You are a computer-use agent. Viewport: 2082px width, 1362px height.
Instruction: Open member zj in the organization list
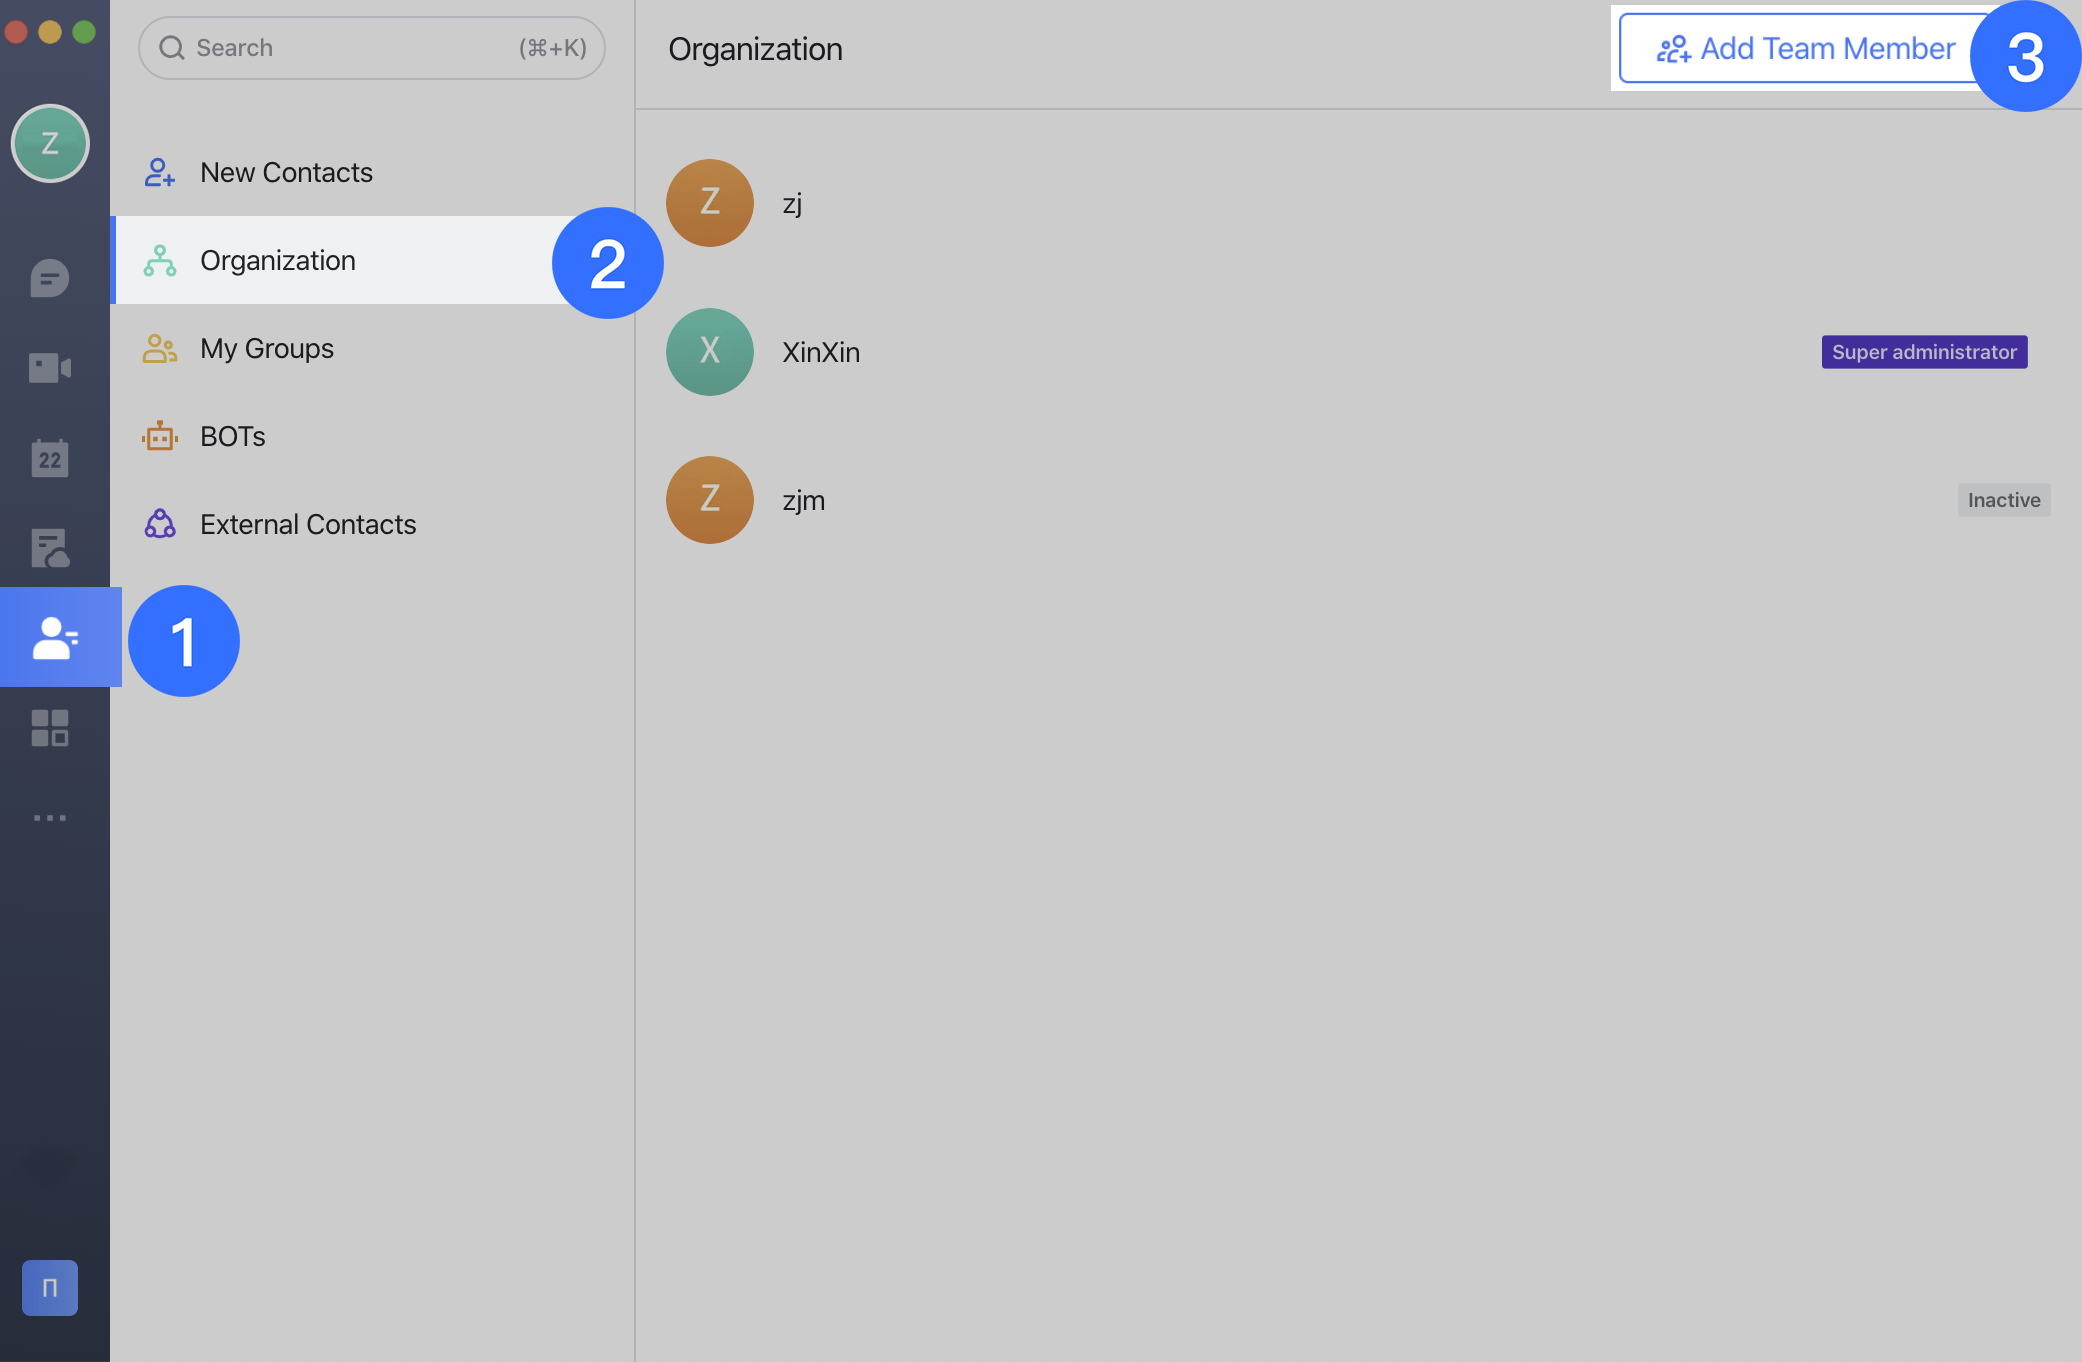792,203
